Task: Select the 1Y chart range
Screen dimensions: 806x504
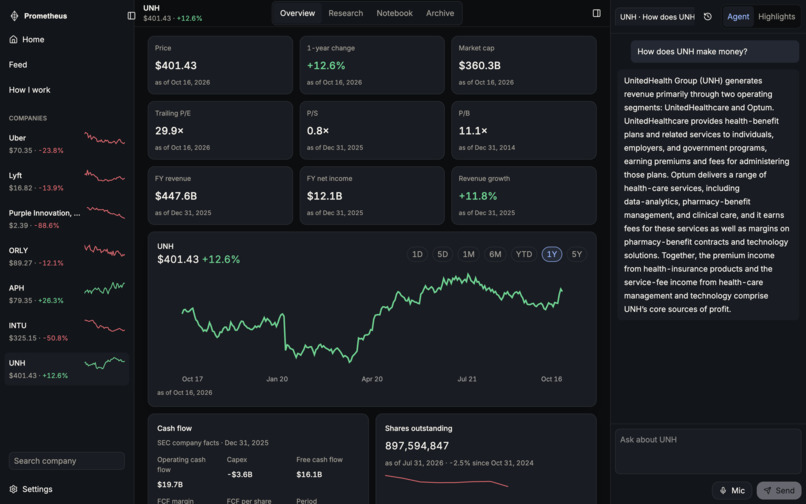Action: 552,254
